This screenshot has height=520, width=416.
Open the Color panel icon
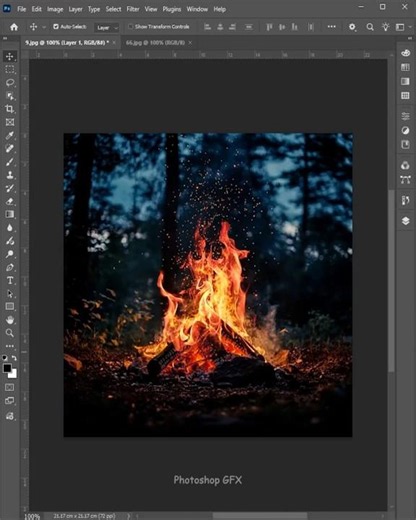coord(405,53)
